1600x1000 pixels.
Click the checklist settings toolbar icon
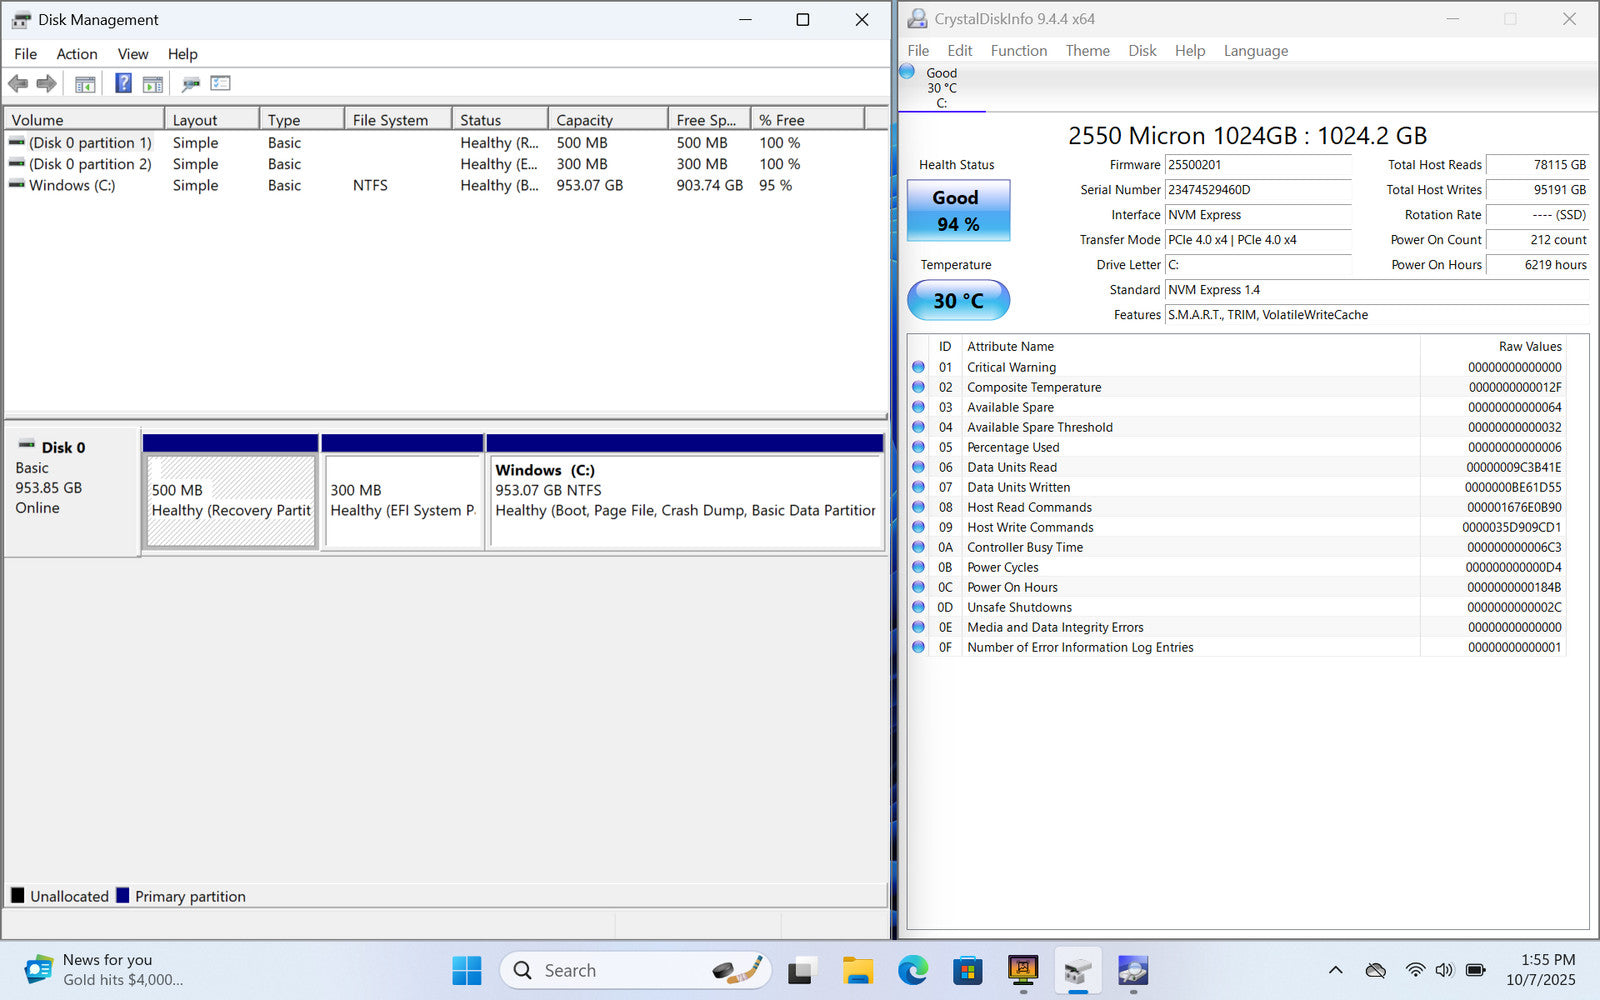point(220,84)
